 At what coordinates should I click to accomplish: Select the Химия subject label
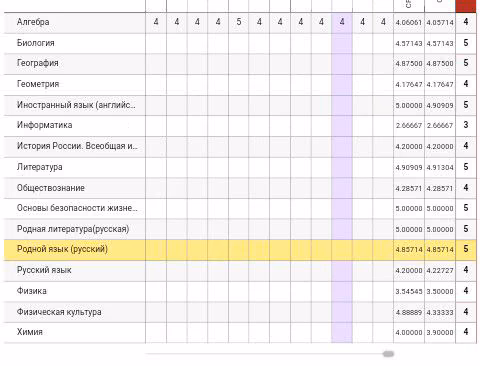click(x=30, y=332)
